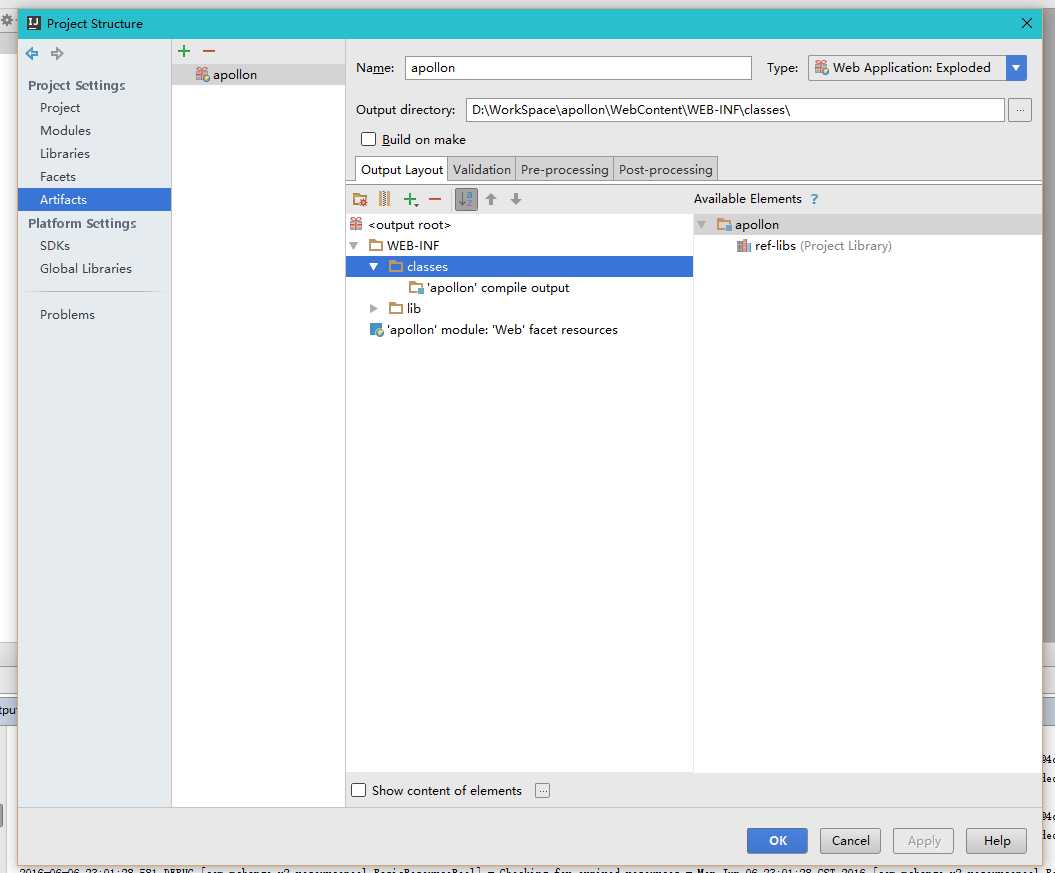The width and height of the screenshot is (1055, 873).
Task: Enable Build on make checkbox
Action: [x=368, y=139]
